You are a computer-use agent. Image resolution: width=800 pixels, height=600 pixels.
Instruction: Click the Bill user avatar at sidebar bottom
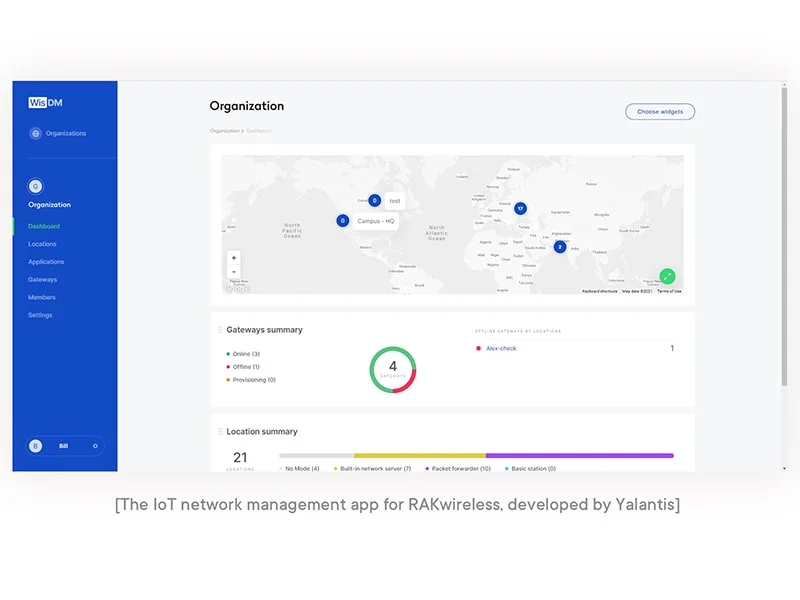35,446
